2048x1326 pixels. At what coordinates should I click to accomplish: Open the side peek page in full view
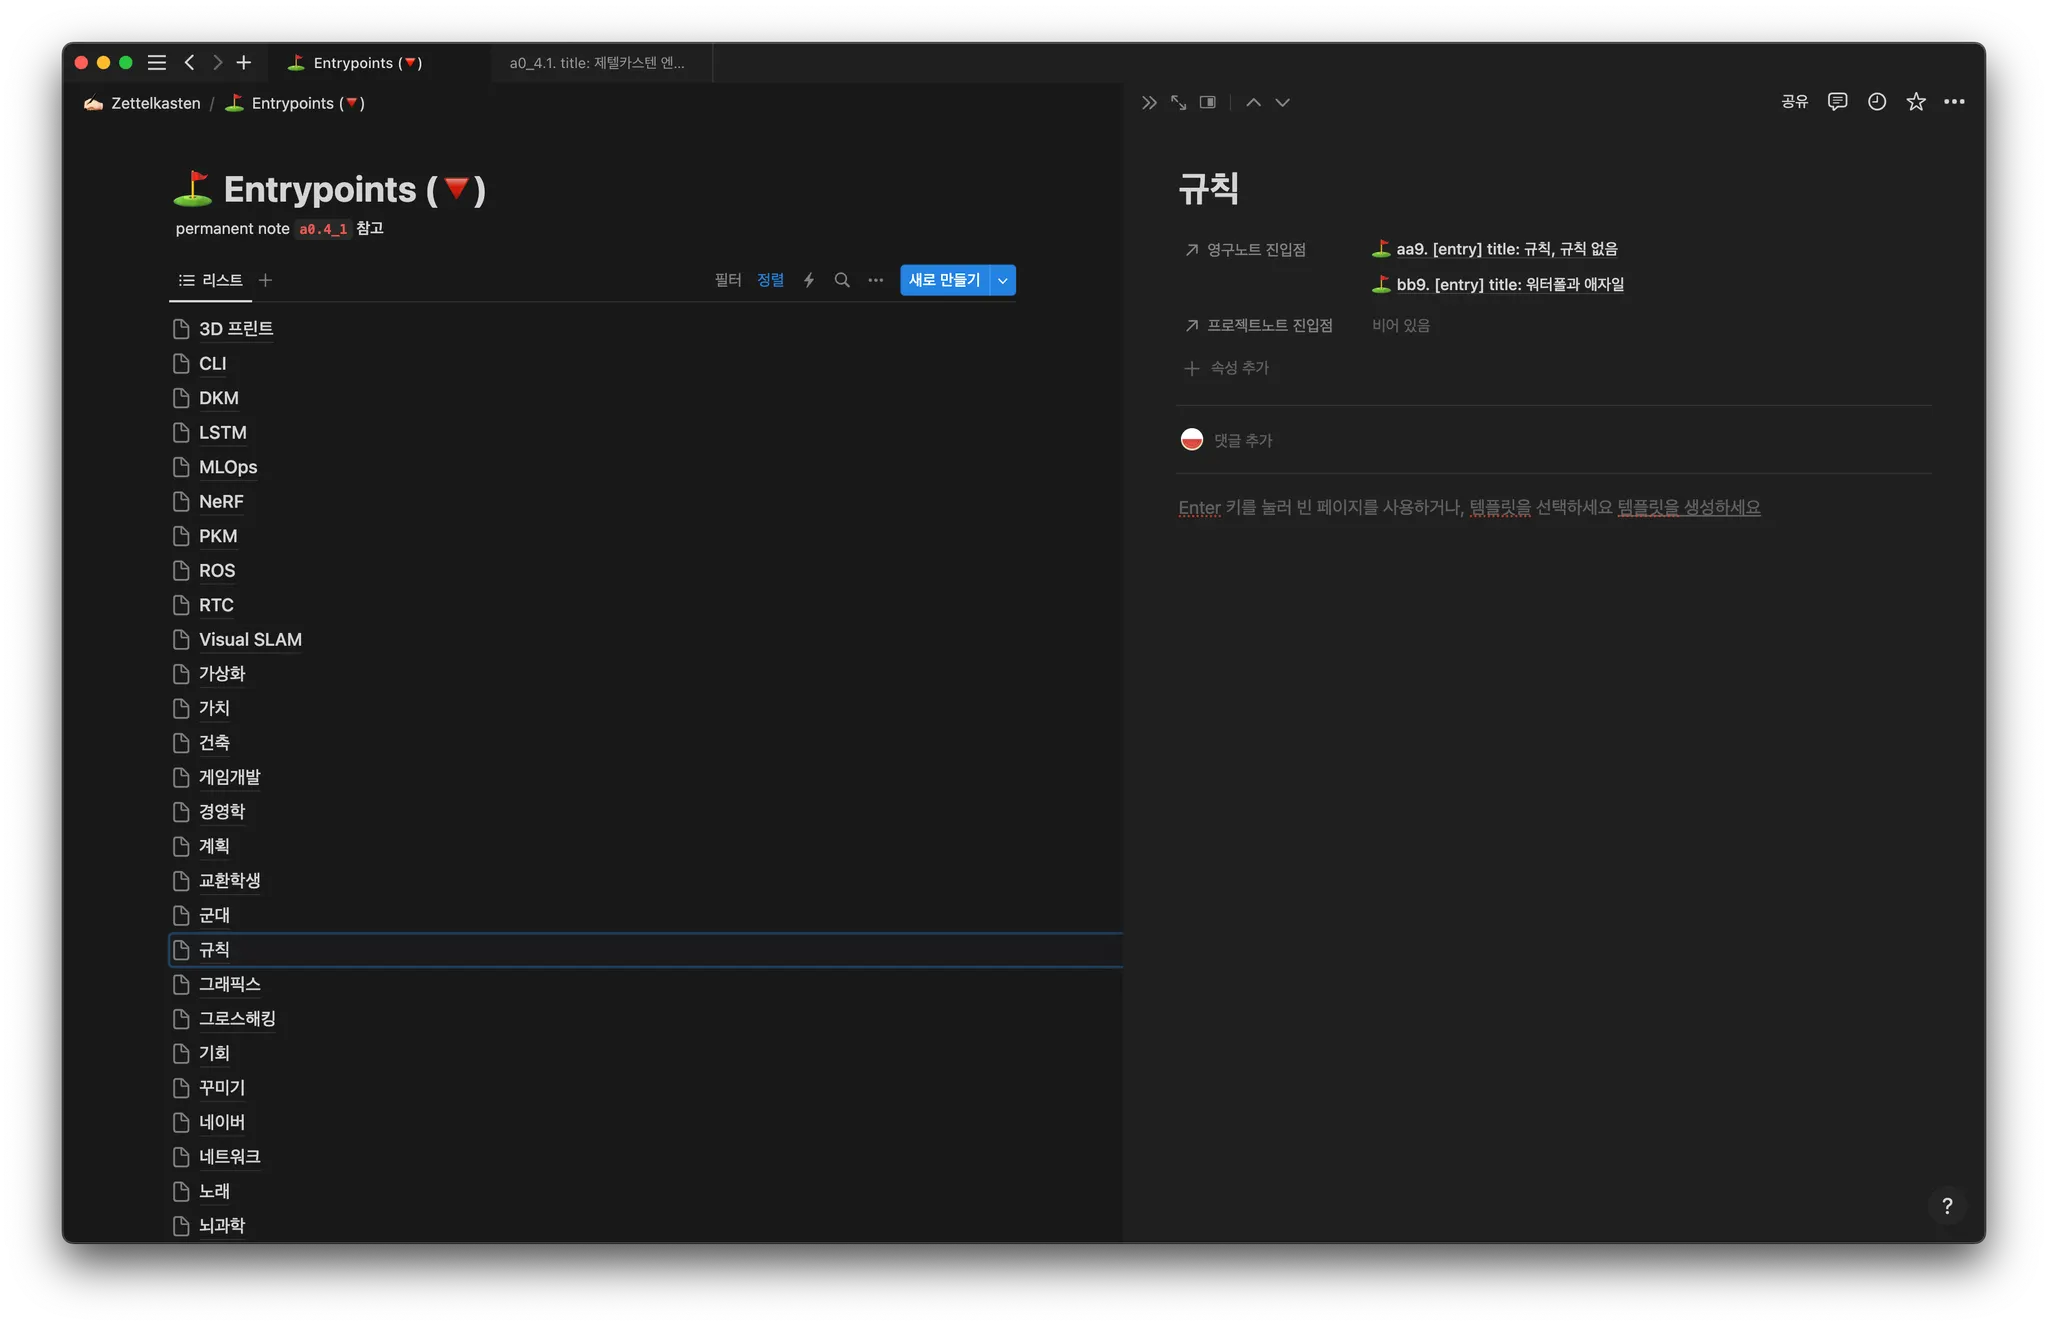pyautogui.click(x=1179, y=103)
